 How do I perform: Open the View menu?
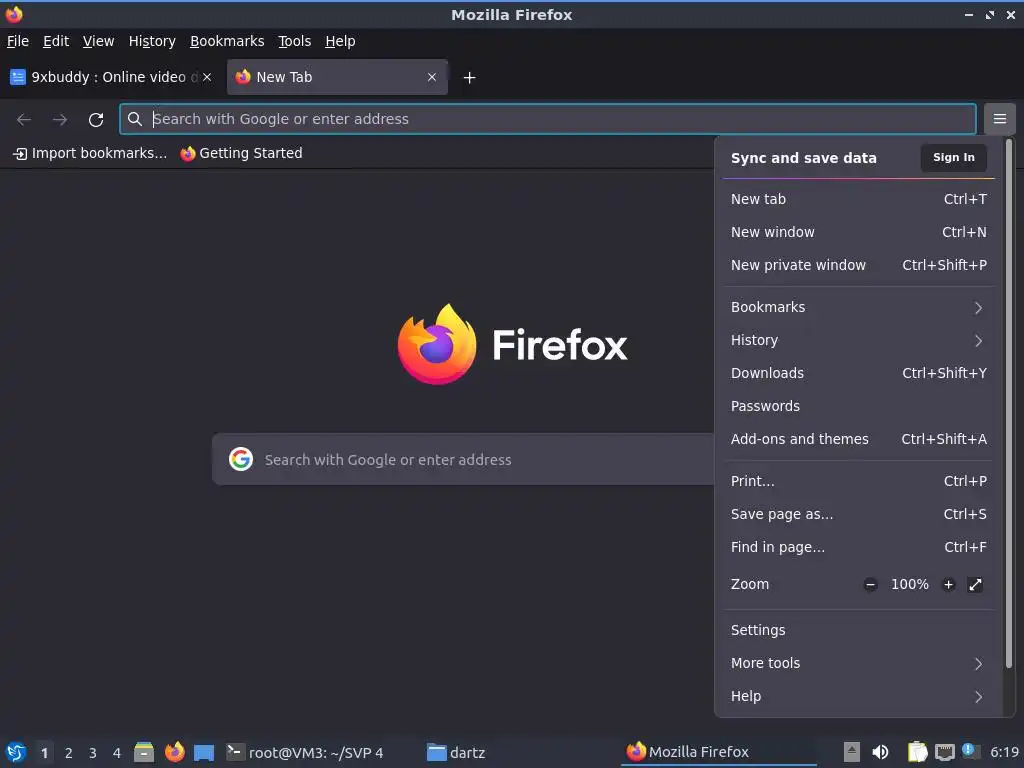coord(99,41)
